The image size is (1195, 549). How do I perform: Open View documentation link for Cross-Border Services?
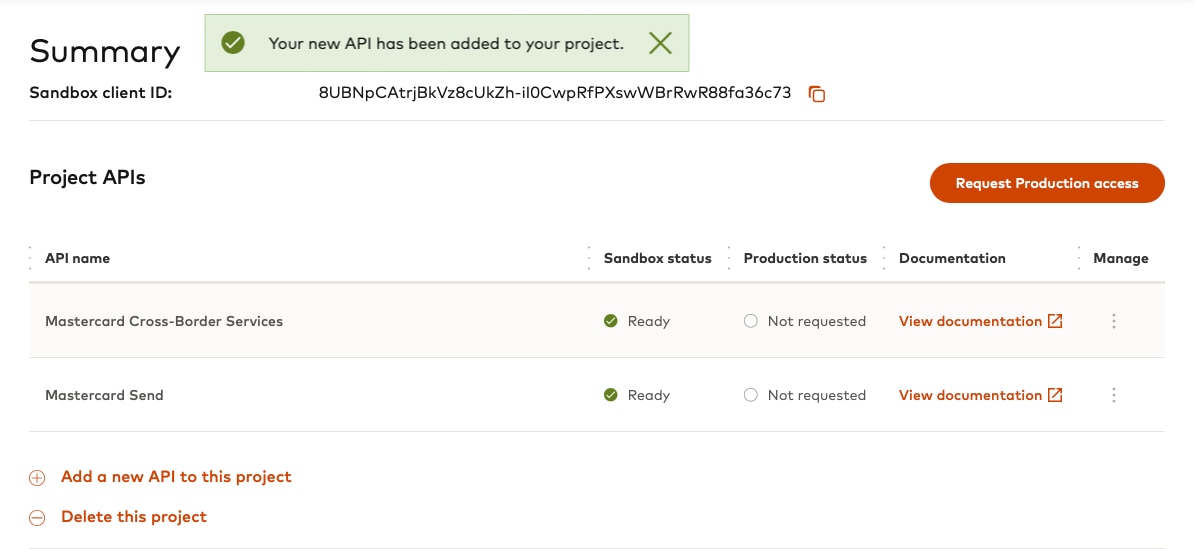pos(970,321)
